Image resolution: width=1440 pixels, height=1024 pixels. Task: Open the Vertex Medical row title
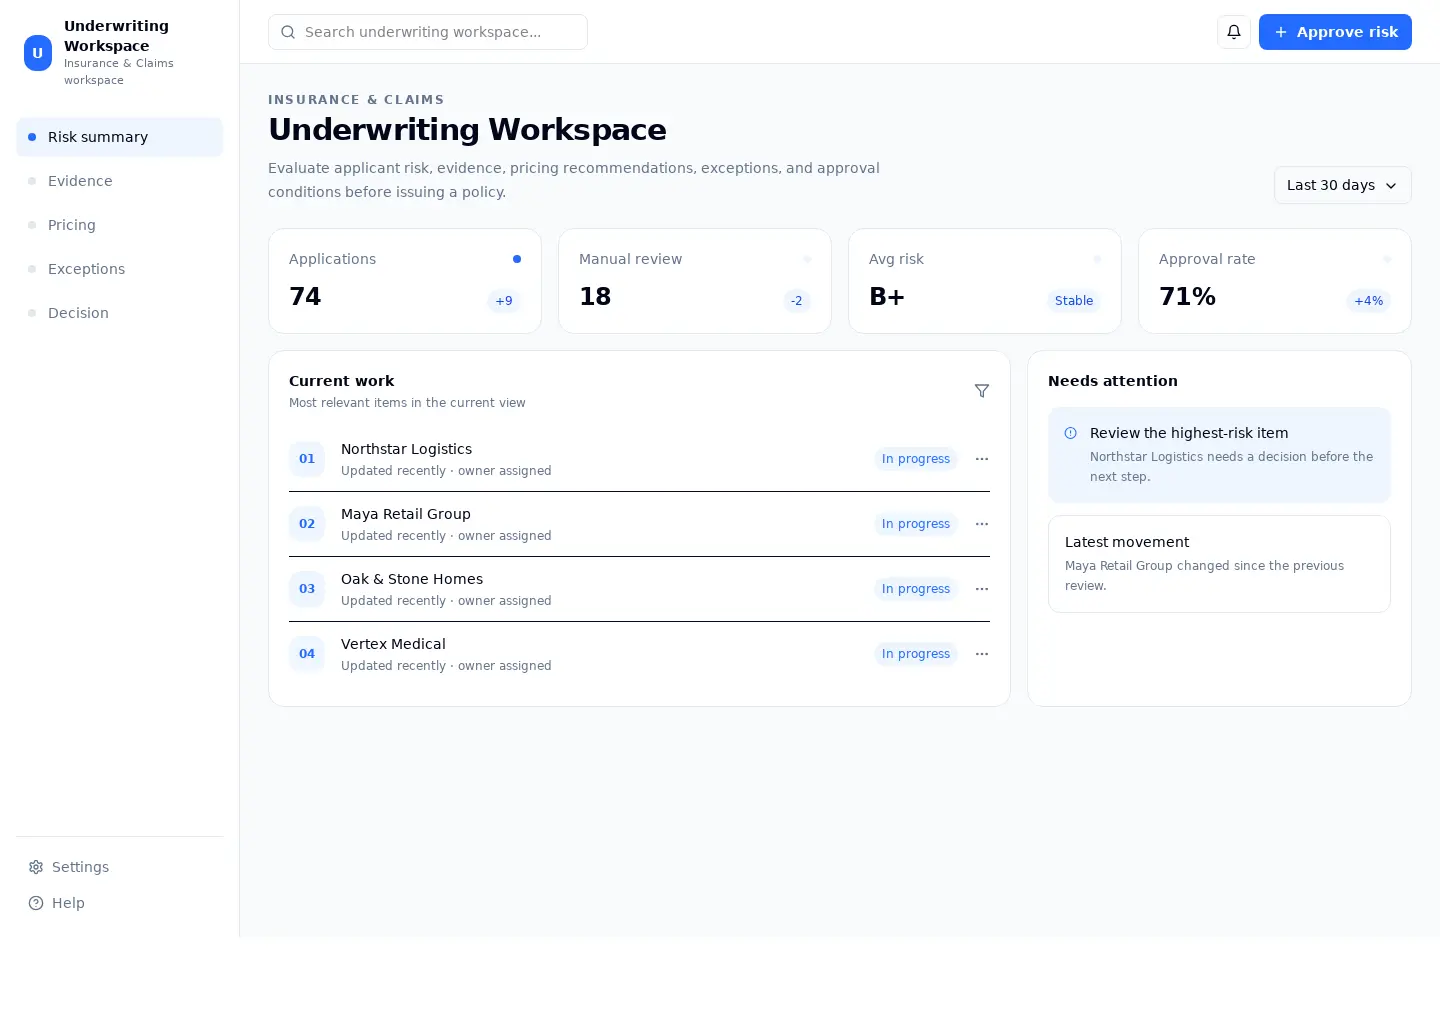[x=393, y=644]
